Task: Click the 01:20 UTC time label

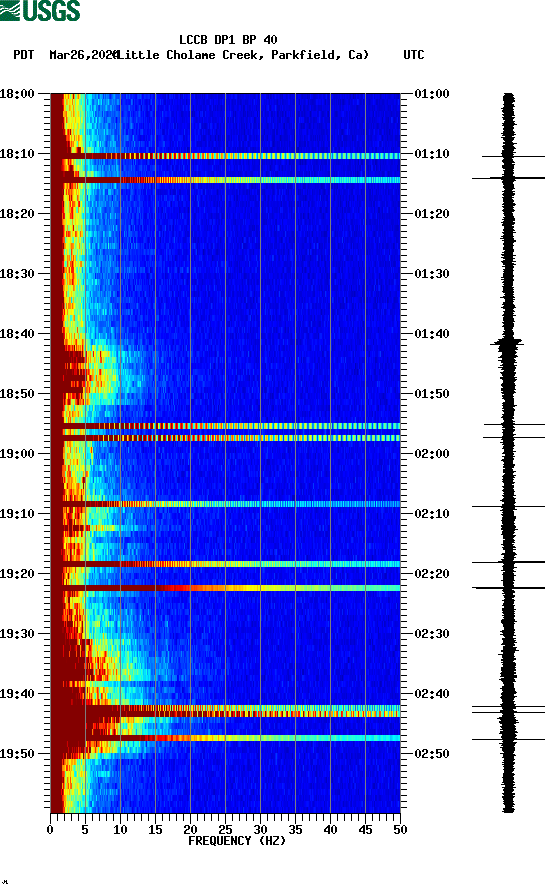Action: coord(432,214)
